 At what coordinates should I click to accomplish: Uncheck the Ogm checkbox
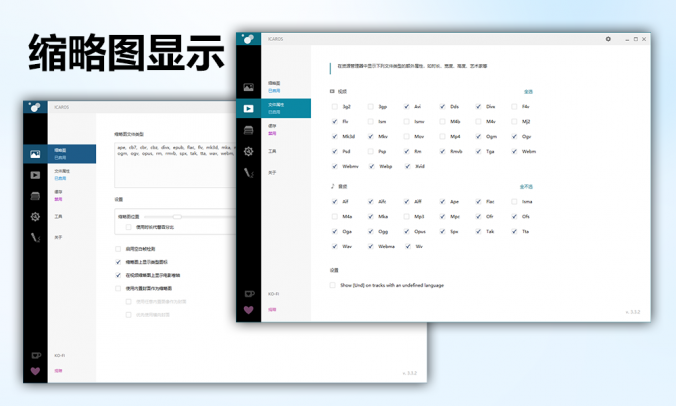click(x=478, y=137)
